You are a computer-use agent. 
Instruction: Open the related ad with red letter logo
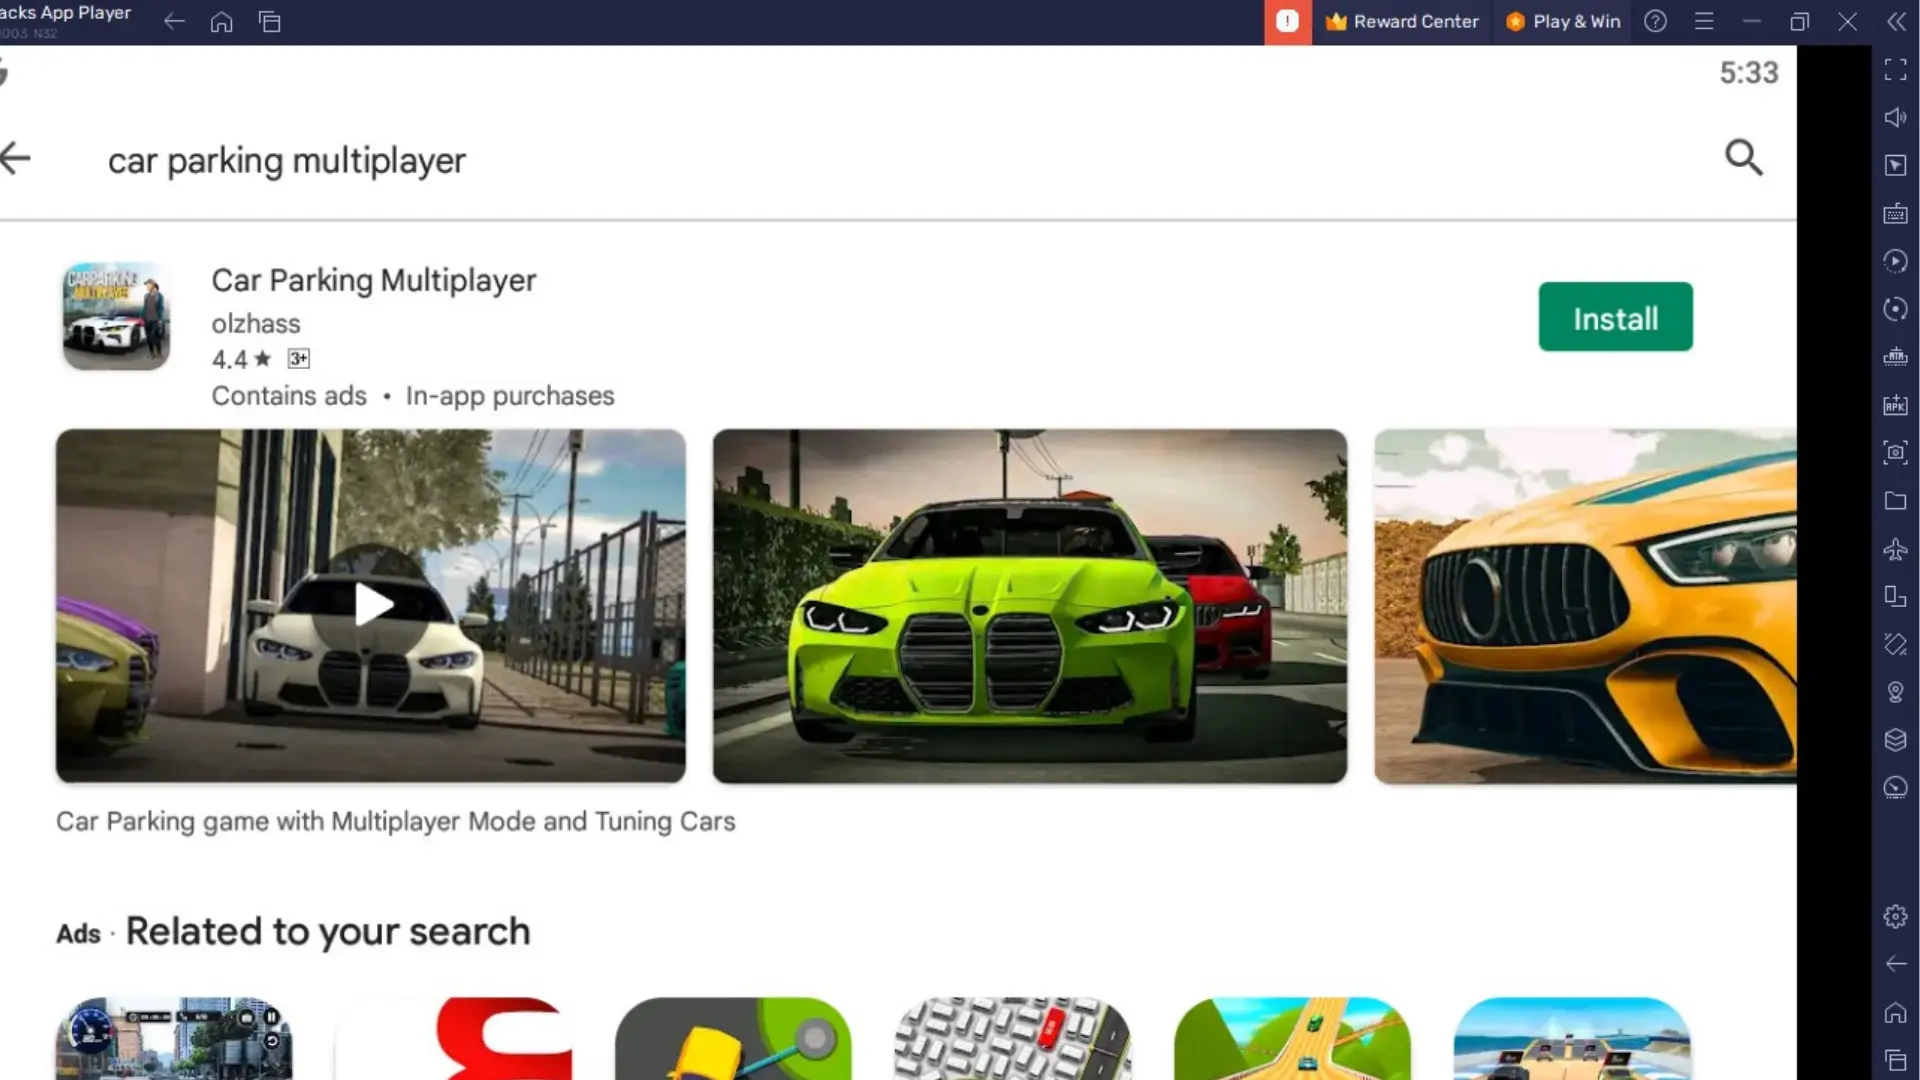click(454, 1038)
